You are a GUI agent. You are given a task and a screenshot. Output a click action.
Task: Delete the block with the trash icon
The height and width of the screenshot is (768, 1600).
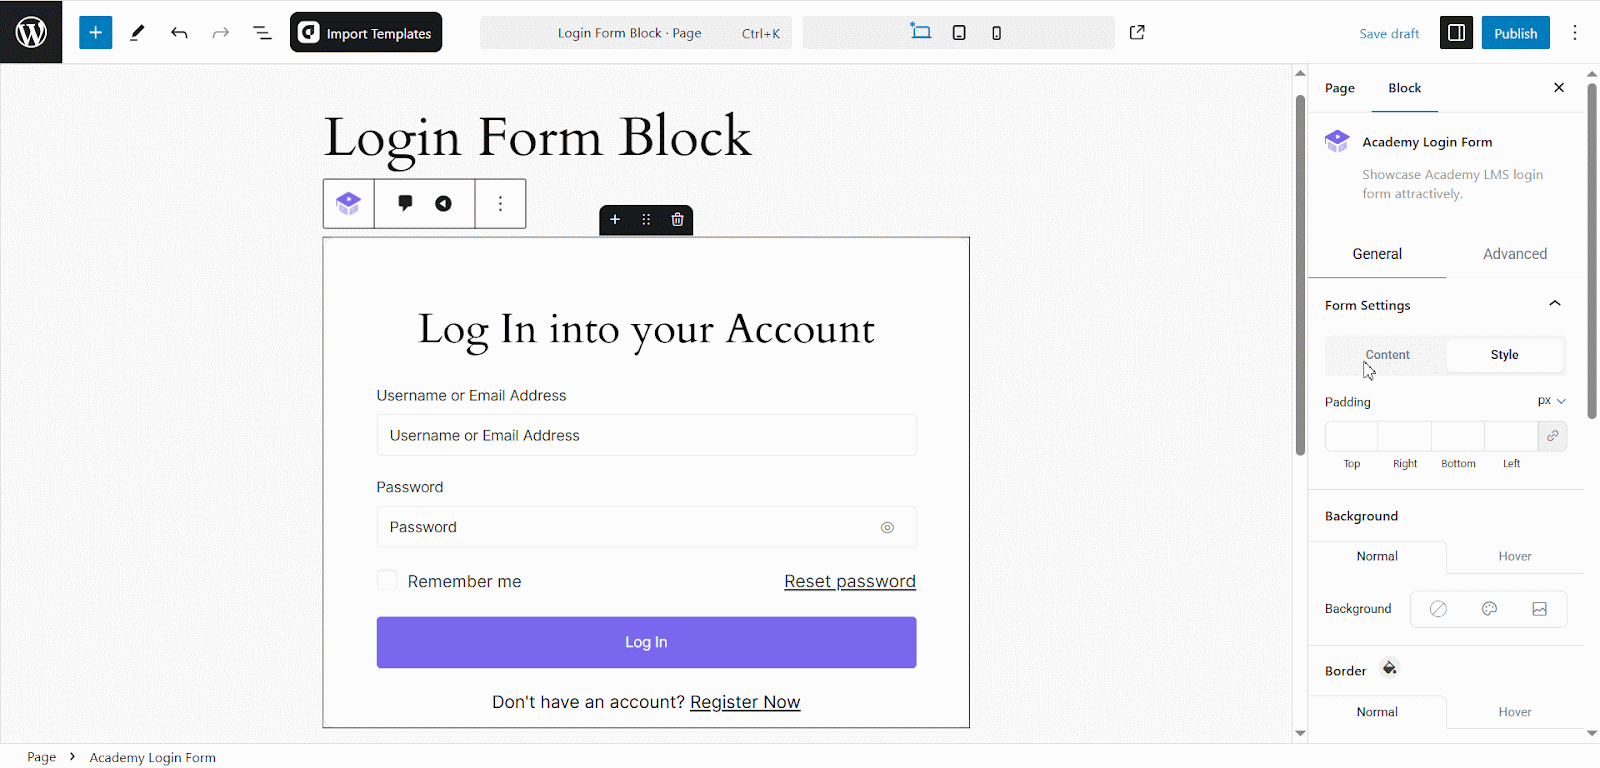(x=677, y=219)
